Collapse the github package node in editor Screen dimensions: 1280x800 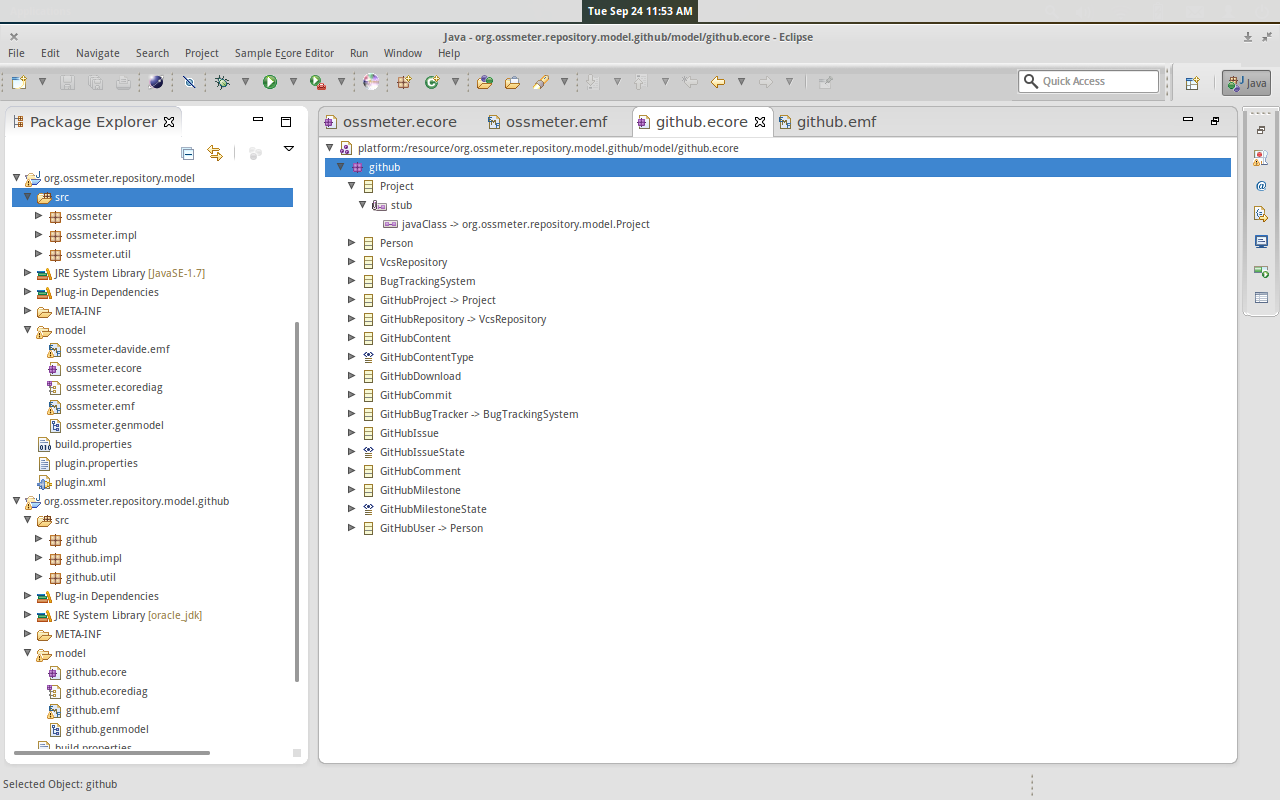point(341,167)
